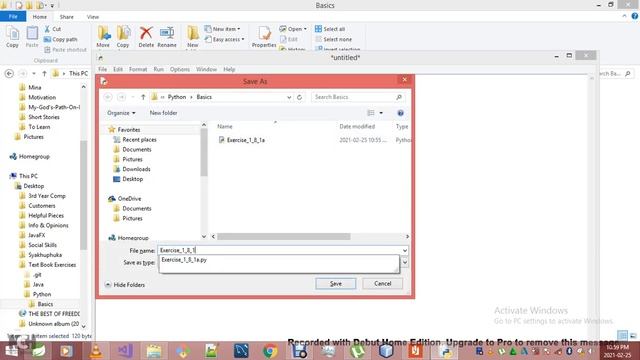The height and width of the screenshot is (360, 640).
Task: Open Google Chrome from the taskbar
Action: point(270,351)
